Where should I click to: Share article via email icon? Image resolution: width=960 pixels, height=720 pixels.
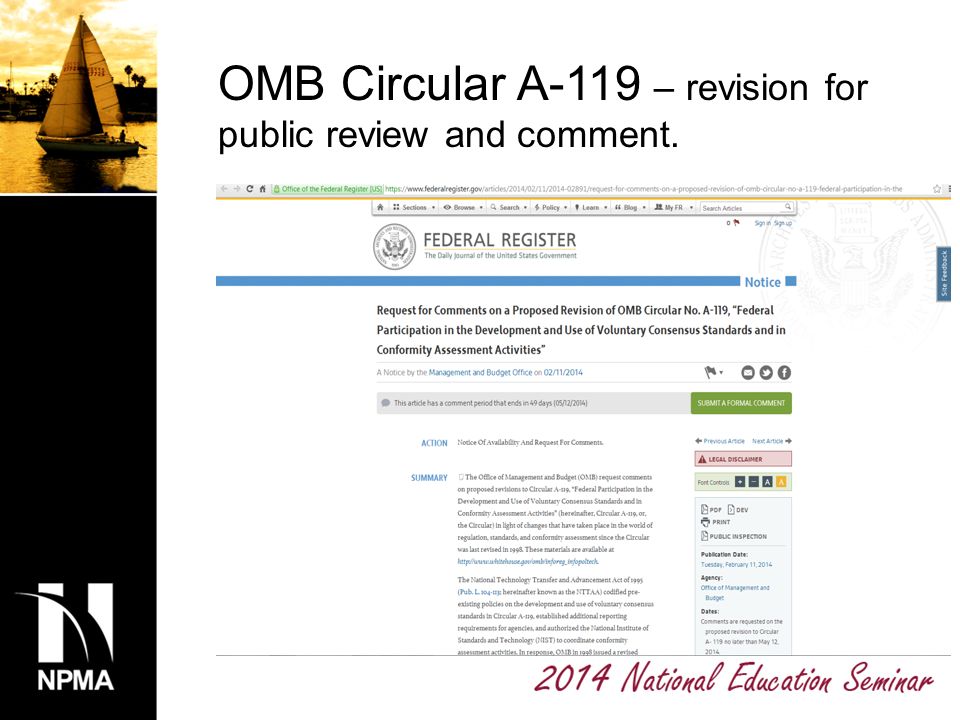[748, 372]
